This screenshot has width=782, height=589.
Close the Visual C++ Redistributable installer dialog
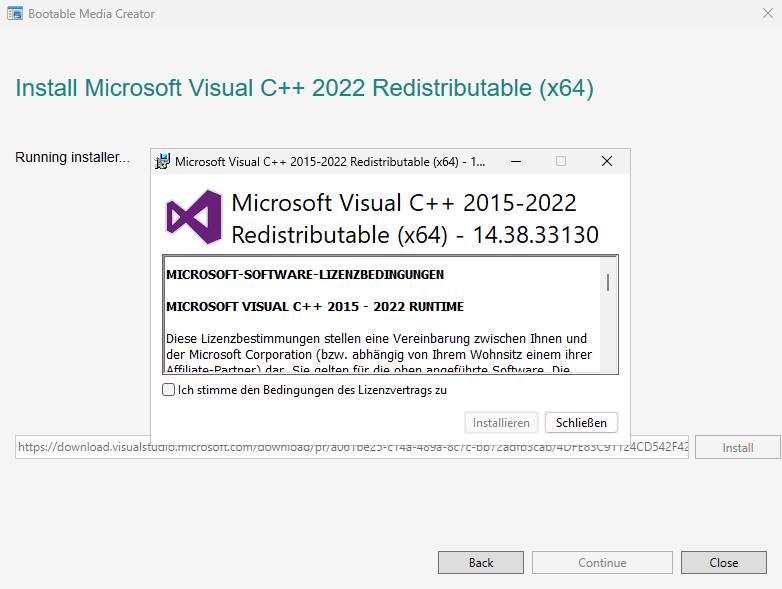[607, 162]
